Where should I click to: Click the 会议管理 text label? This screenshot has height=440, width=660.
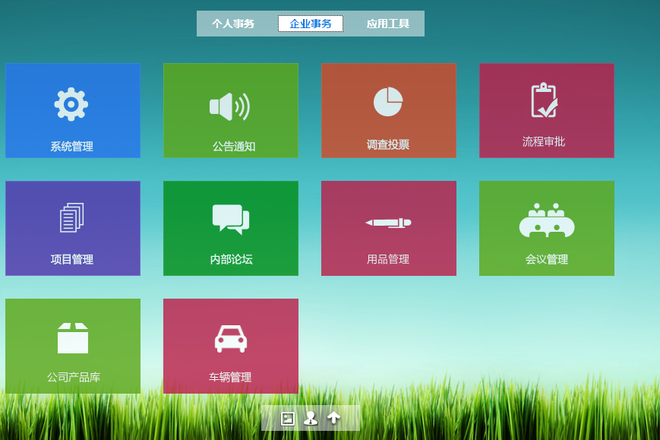546,259
